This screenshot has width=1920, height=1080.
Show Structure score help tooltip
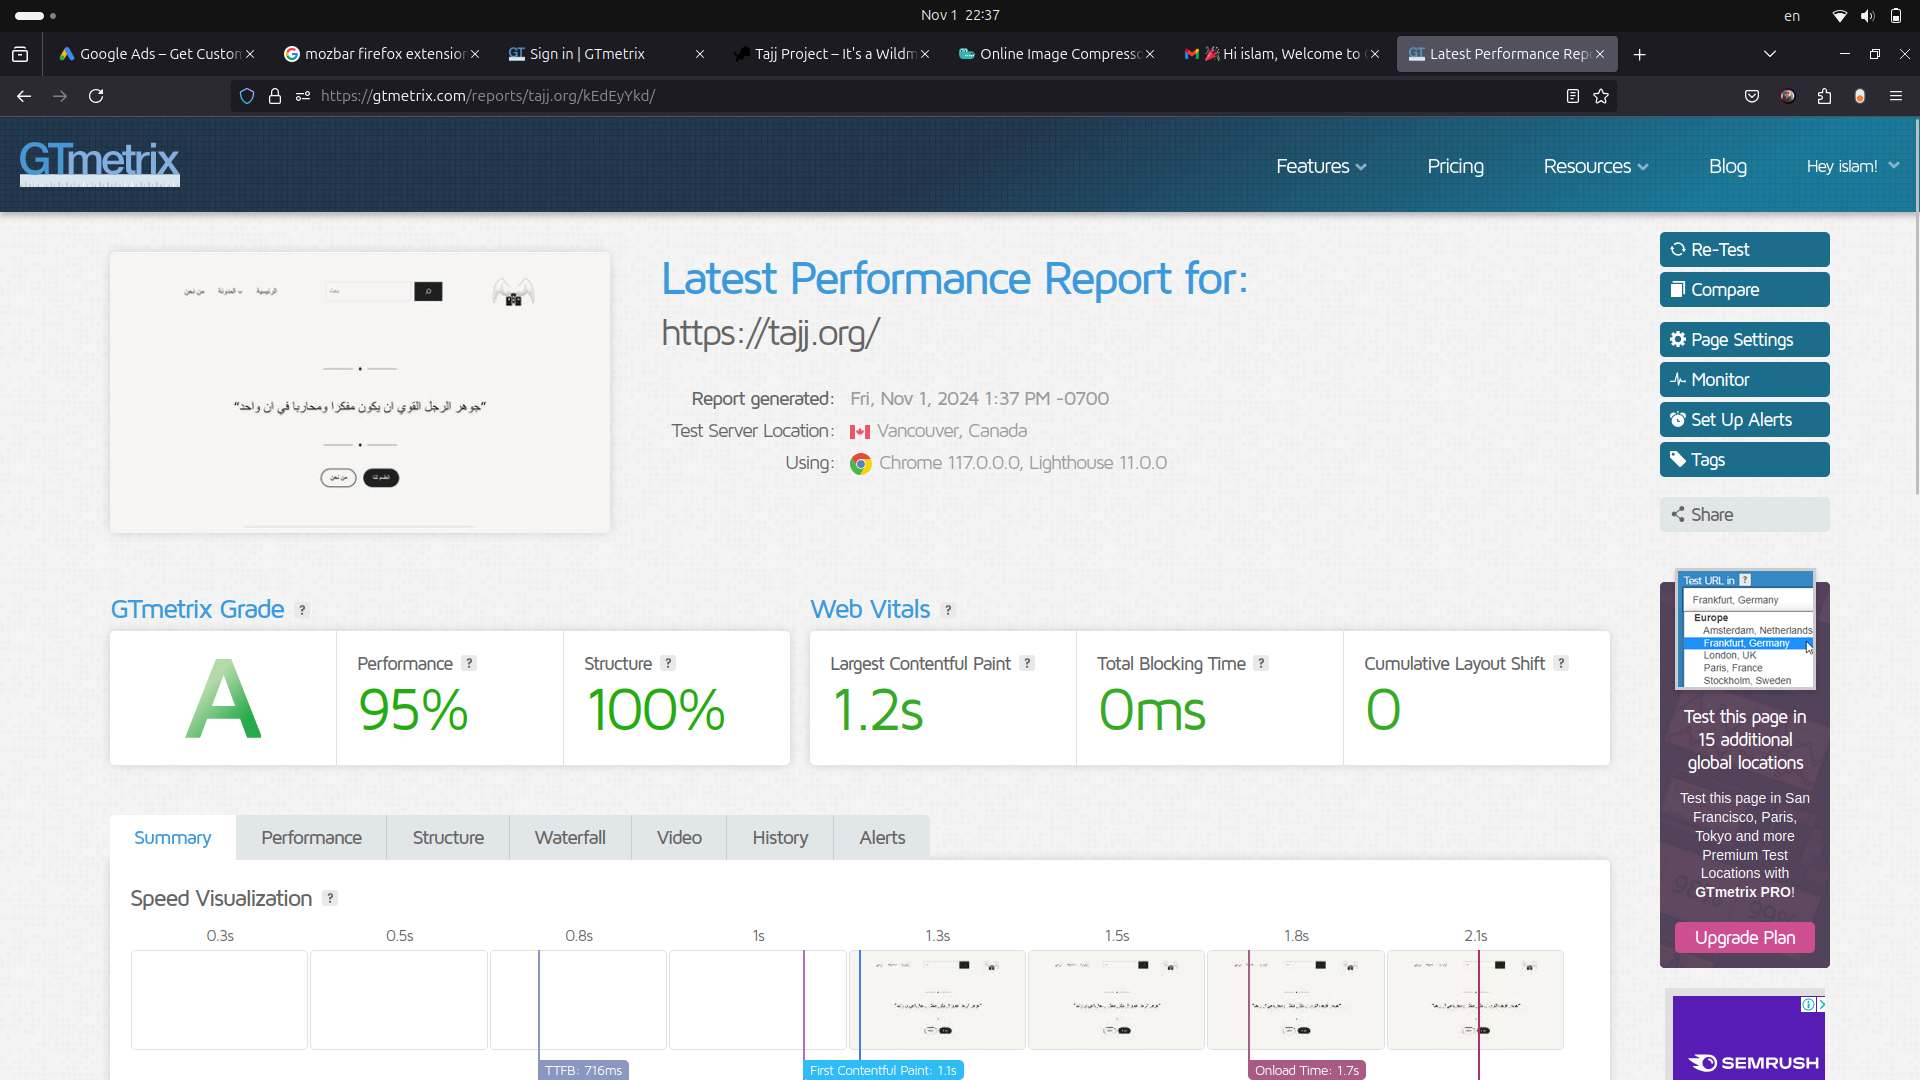coord(668,663)
